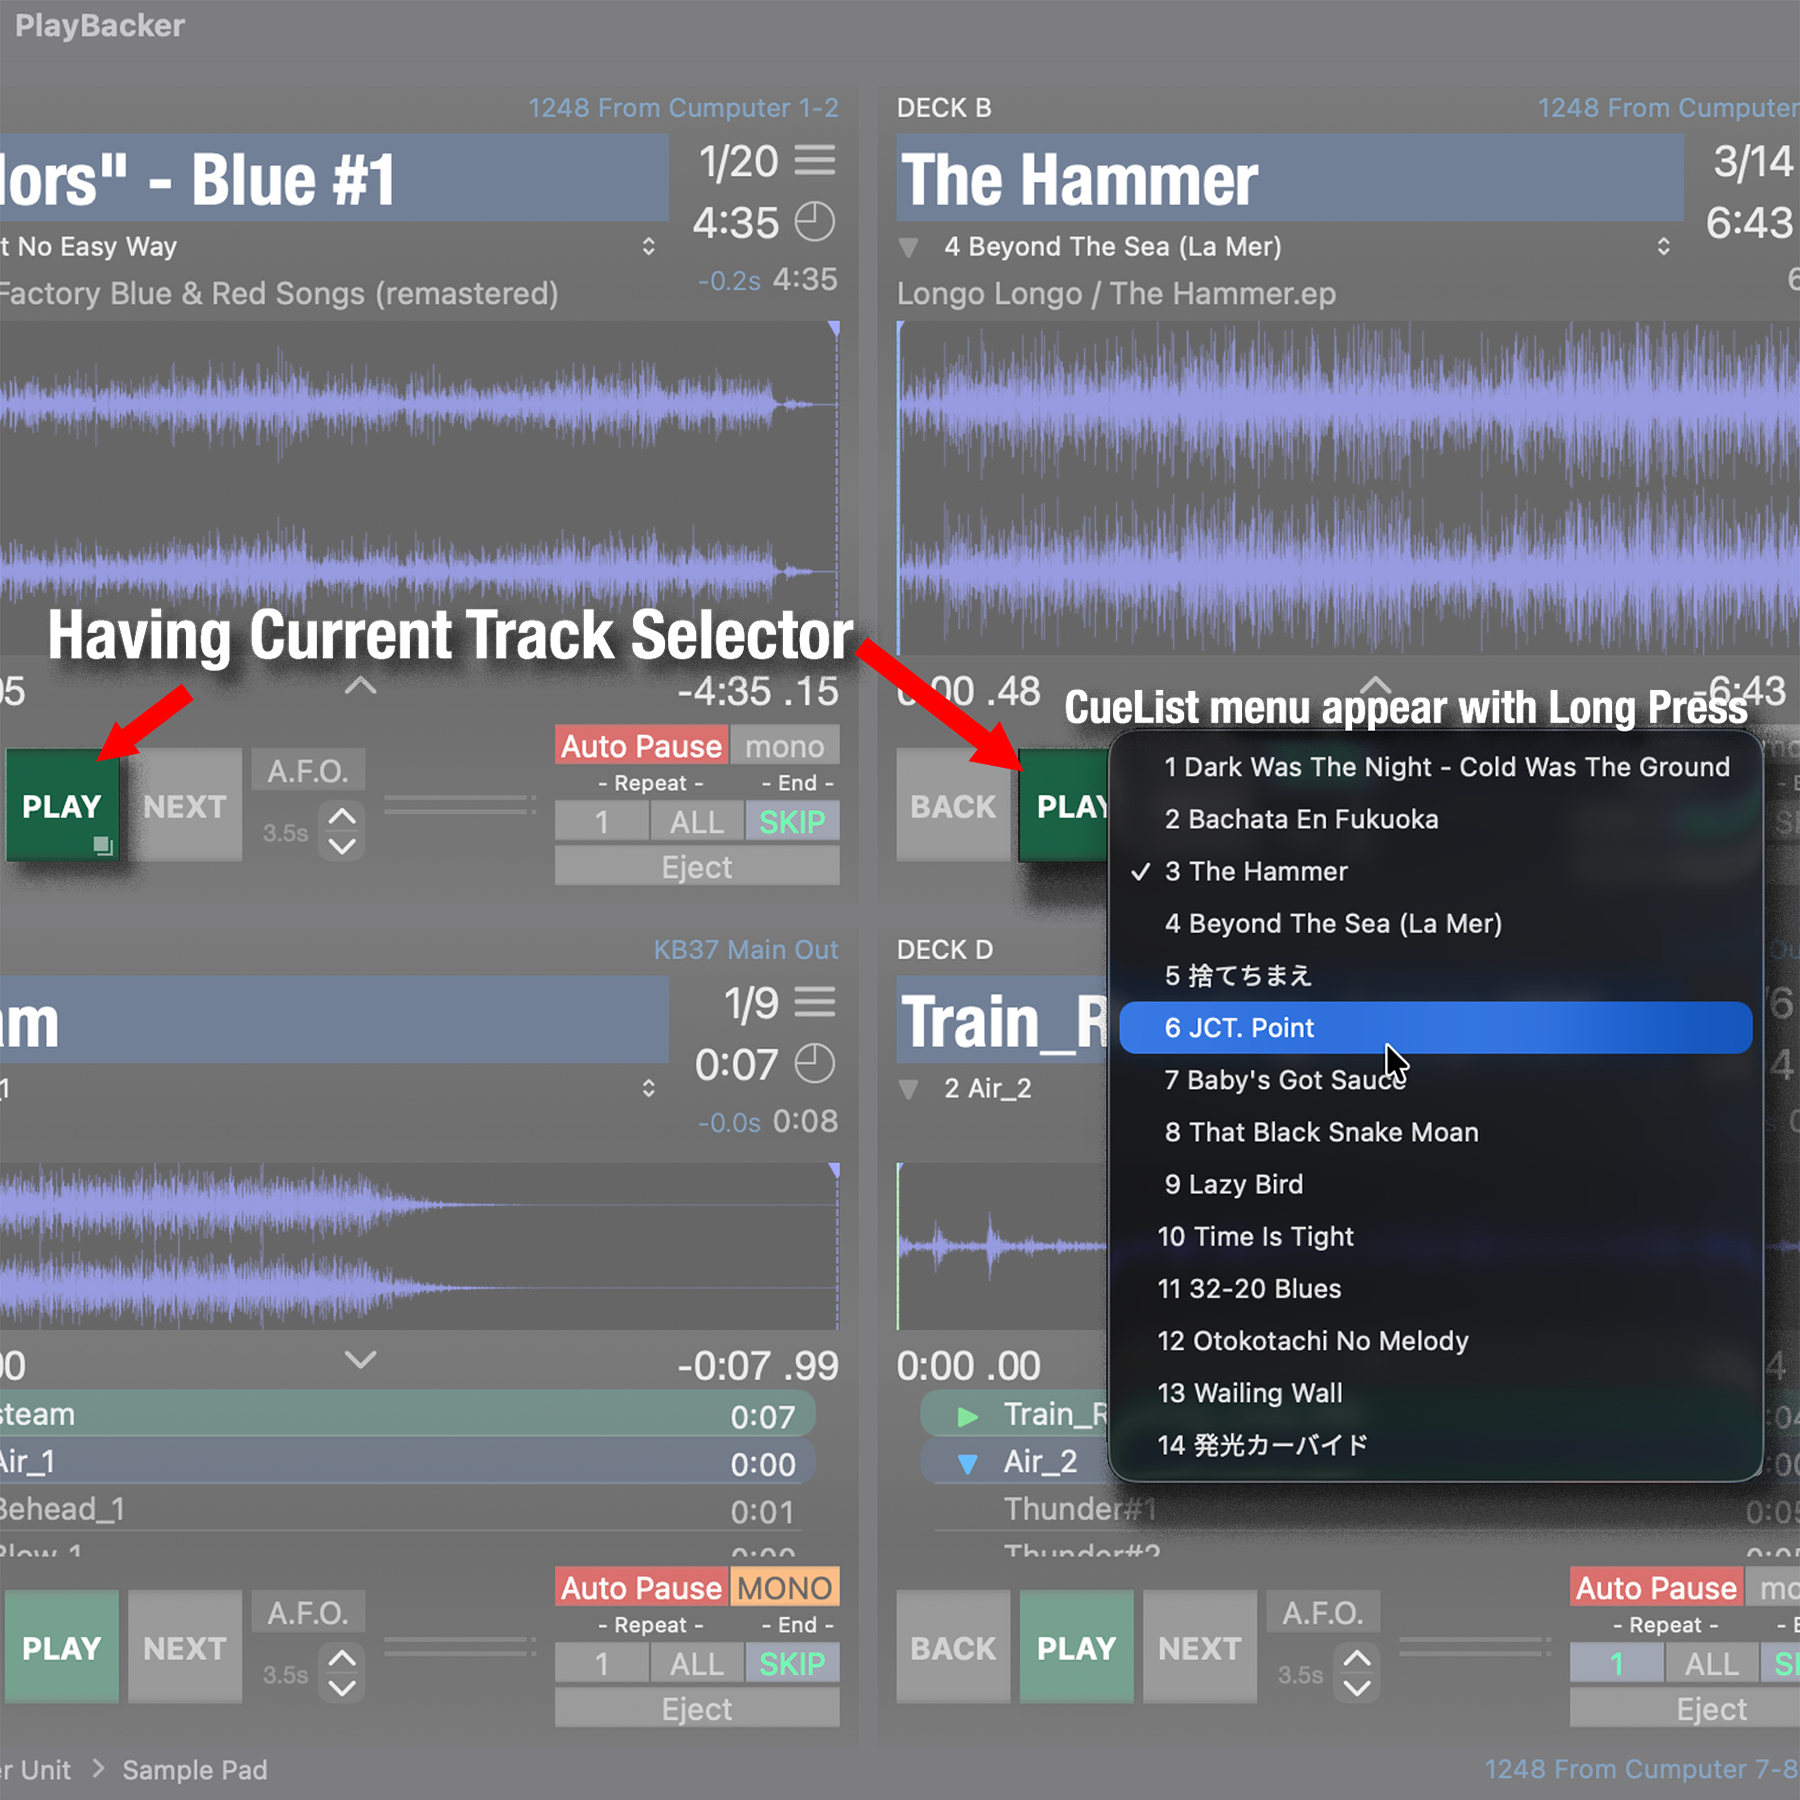Toggle the top deck's Auto Pause
1800x1800 pixels.
tap(641, 746)
